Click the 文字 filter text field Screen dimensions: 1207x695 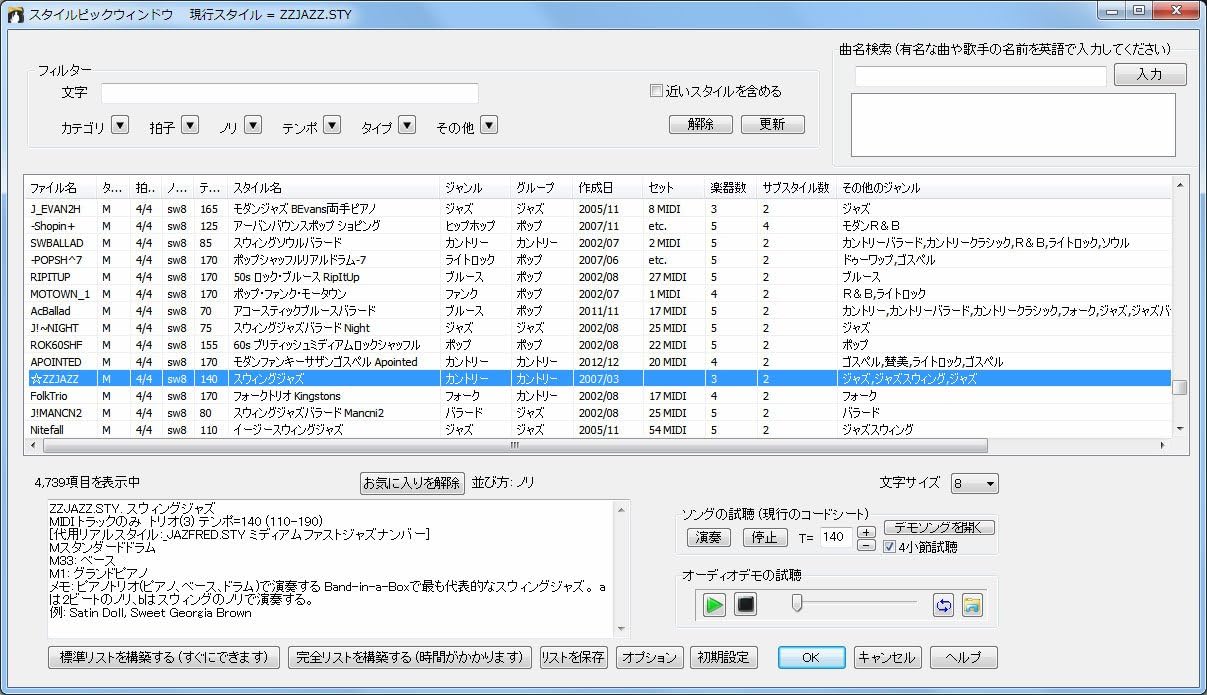[289, 93]
